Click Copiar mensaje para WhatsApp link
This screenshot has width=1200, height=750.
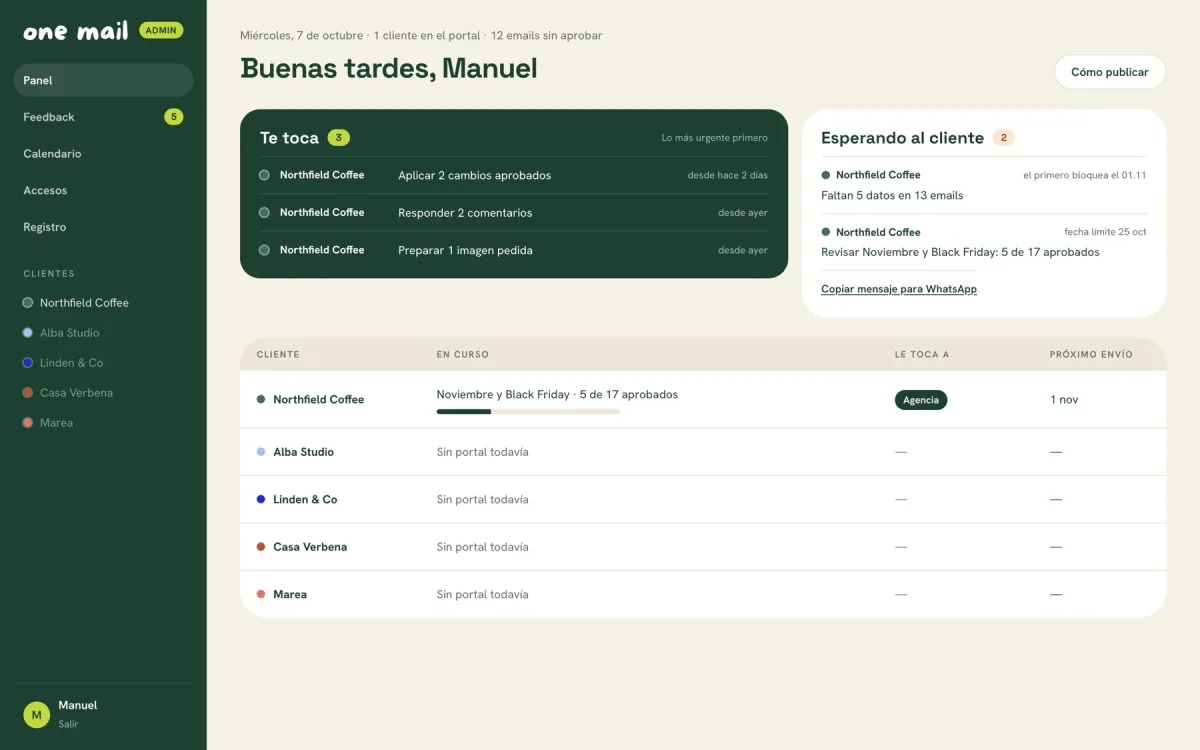tap(899, 289)
